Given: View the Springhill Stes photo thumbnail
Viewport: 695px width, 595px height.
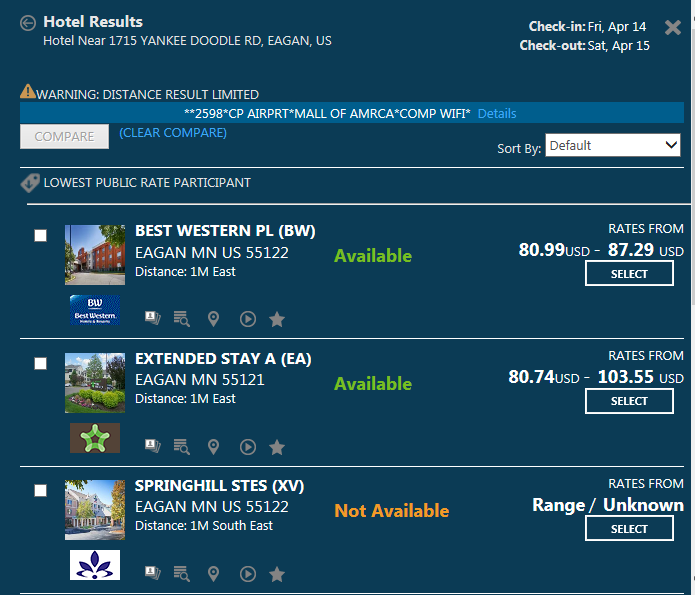Looking at the screenshot, I should click(x=95, y=510).
